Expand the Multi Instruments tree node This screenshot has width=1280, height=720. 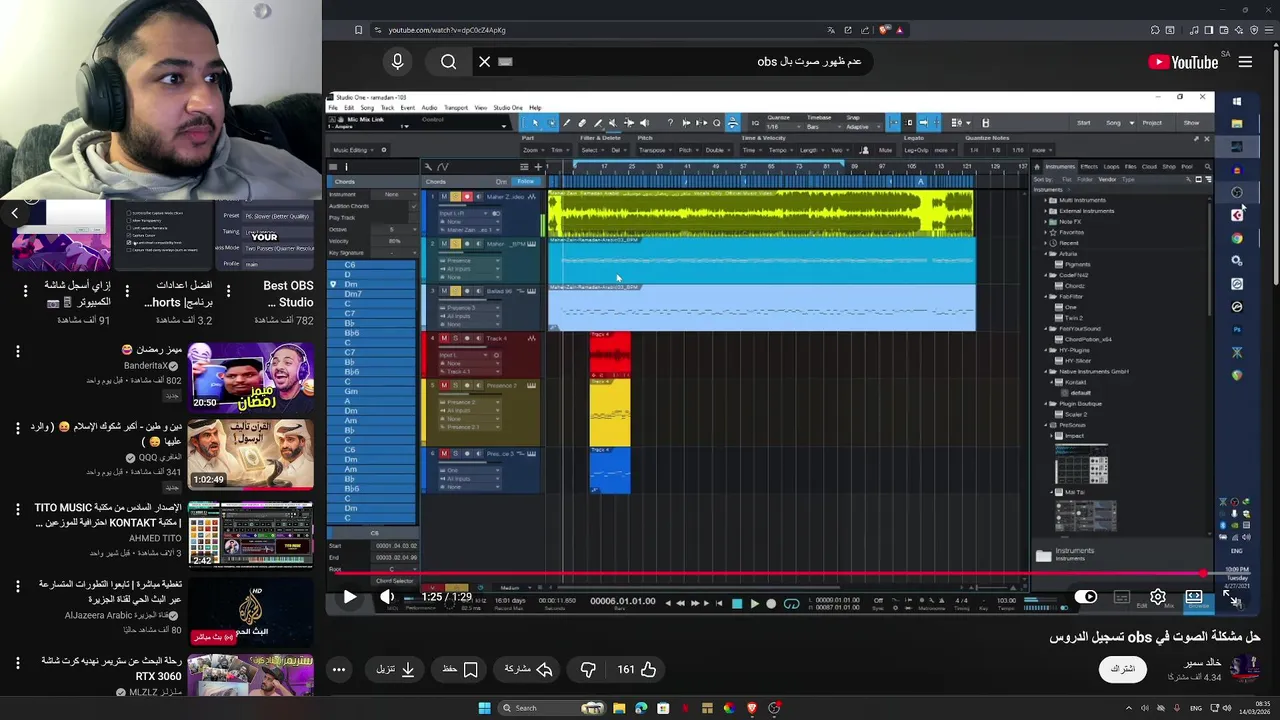point(1045,200)
